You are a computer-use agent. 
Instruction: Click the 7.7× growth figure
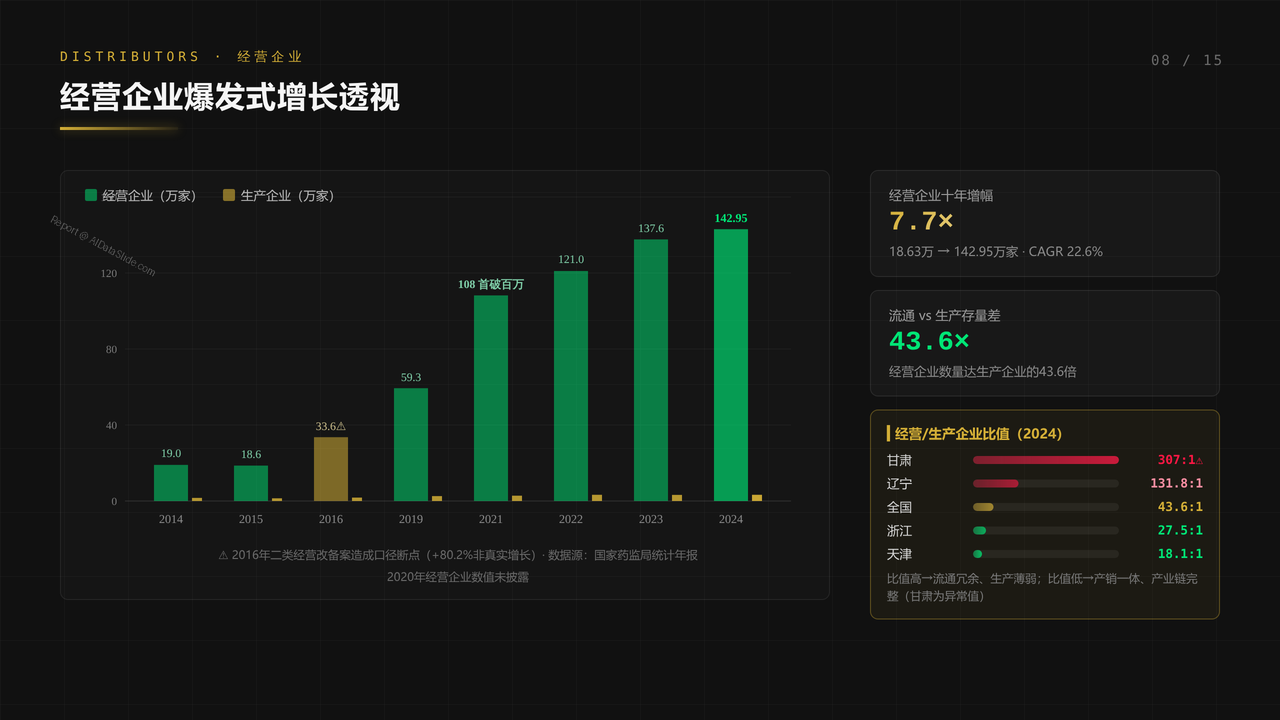point(922,221)
